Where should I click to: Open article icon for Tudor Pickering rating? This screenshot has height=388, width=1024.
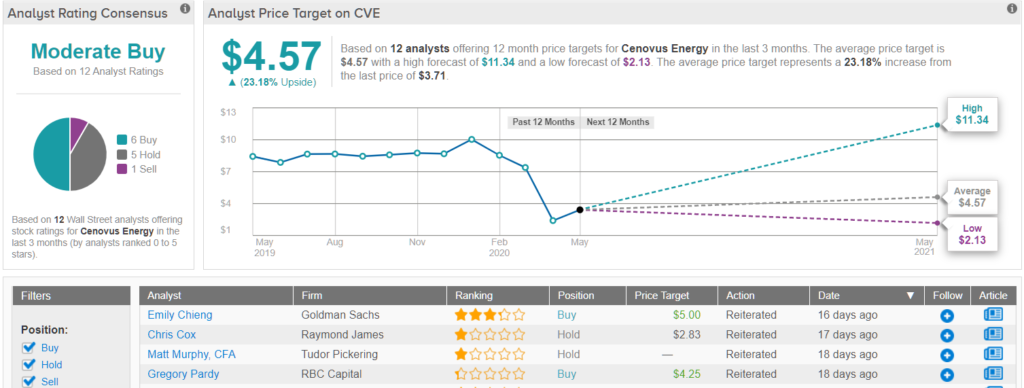993,355
